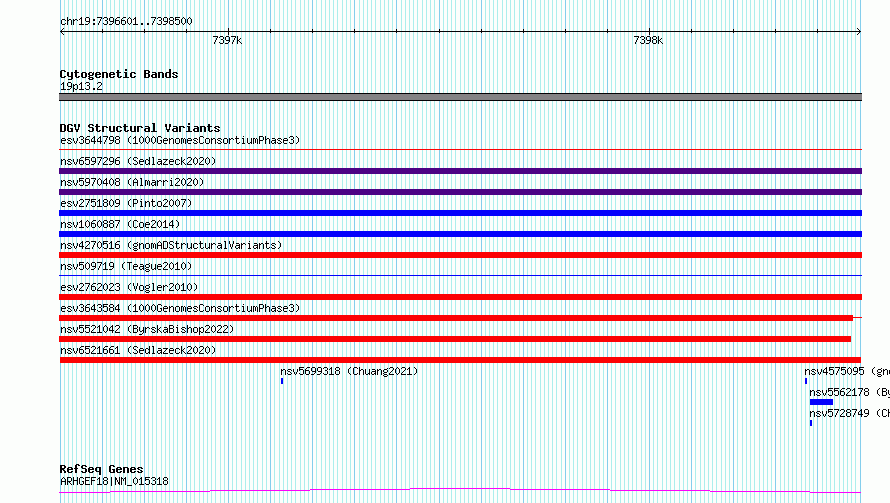The image size is (890, 503).
Task: Click the 7397k ruler tick label
Action: point(227,40)
